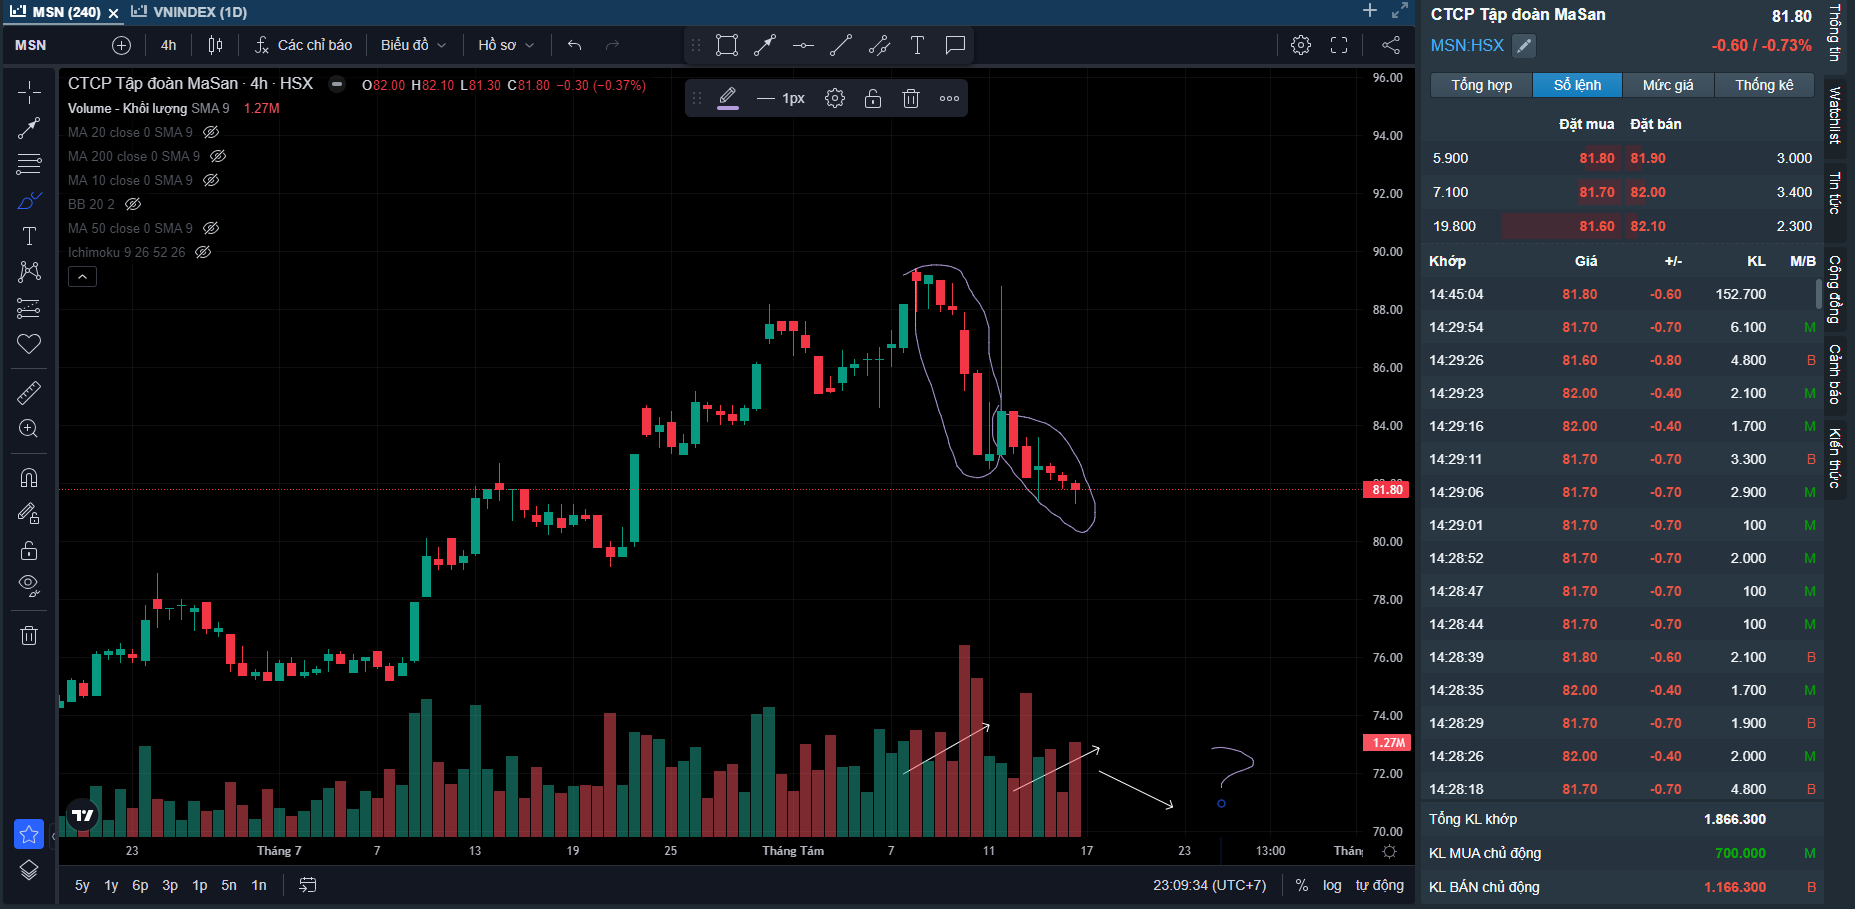Select the crosshair cursor tool
Image resolution: width=1855 pixels, height=909 pixels.
pos(29,93)
